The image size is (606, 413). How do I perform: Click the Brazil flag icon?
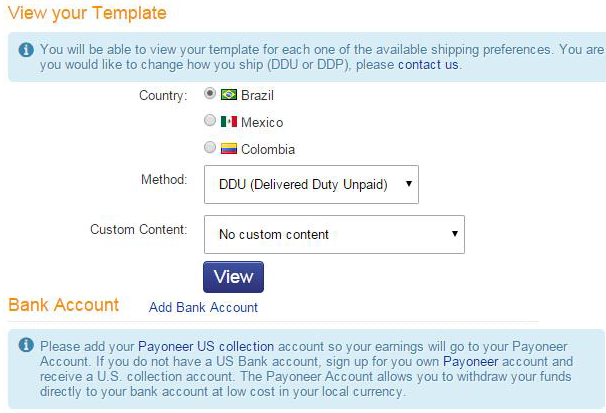pyautogui.click(x=229, y=95)
